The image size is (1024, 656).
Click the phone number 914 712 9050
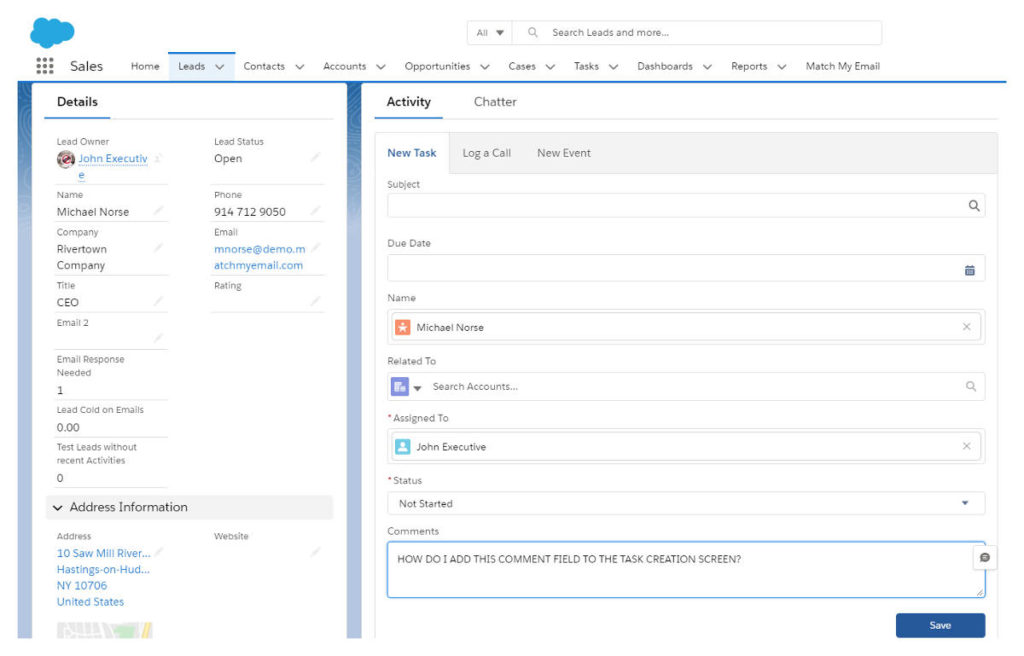point(249,212)
